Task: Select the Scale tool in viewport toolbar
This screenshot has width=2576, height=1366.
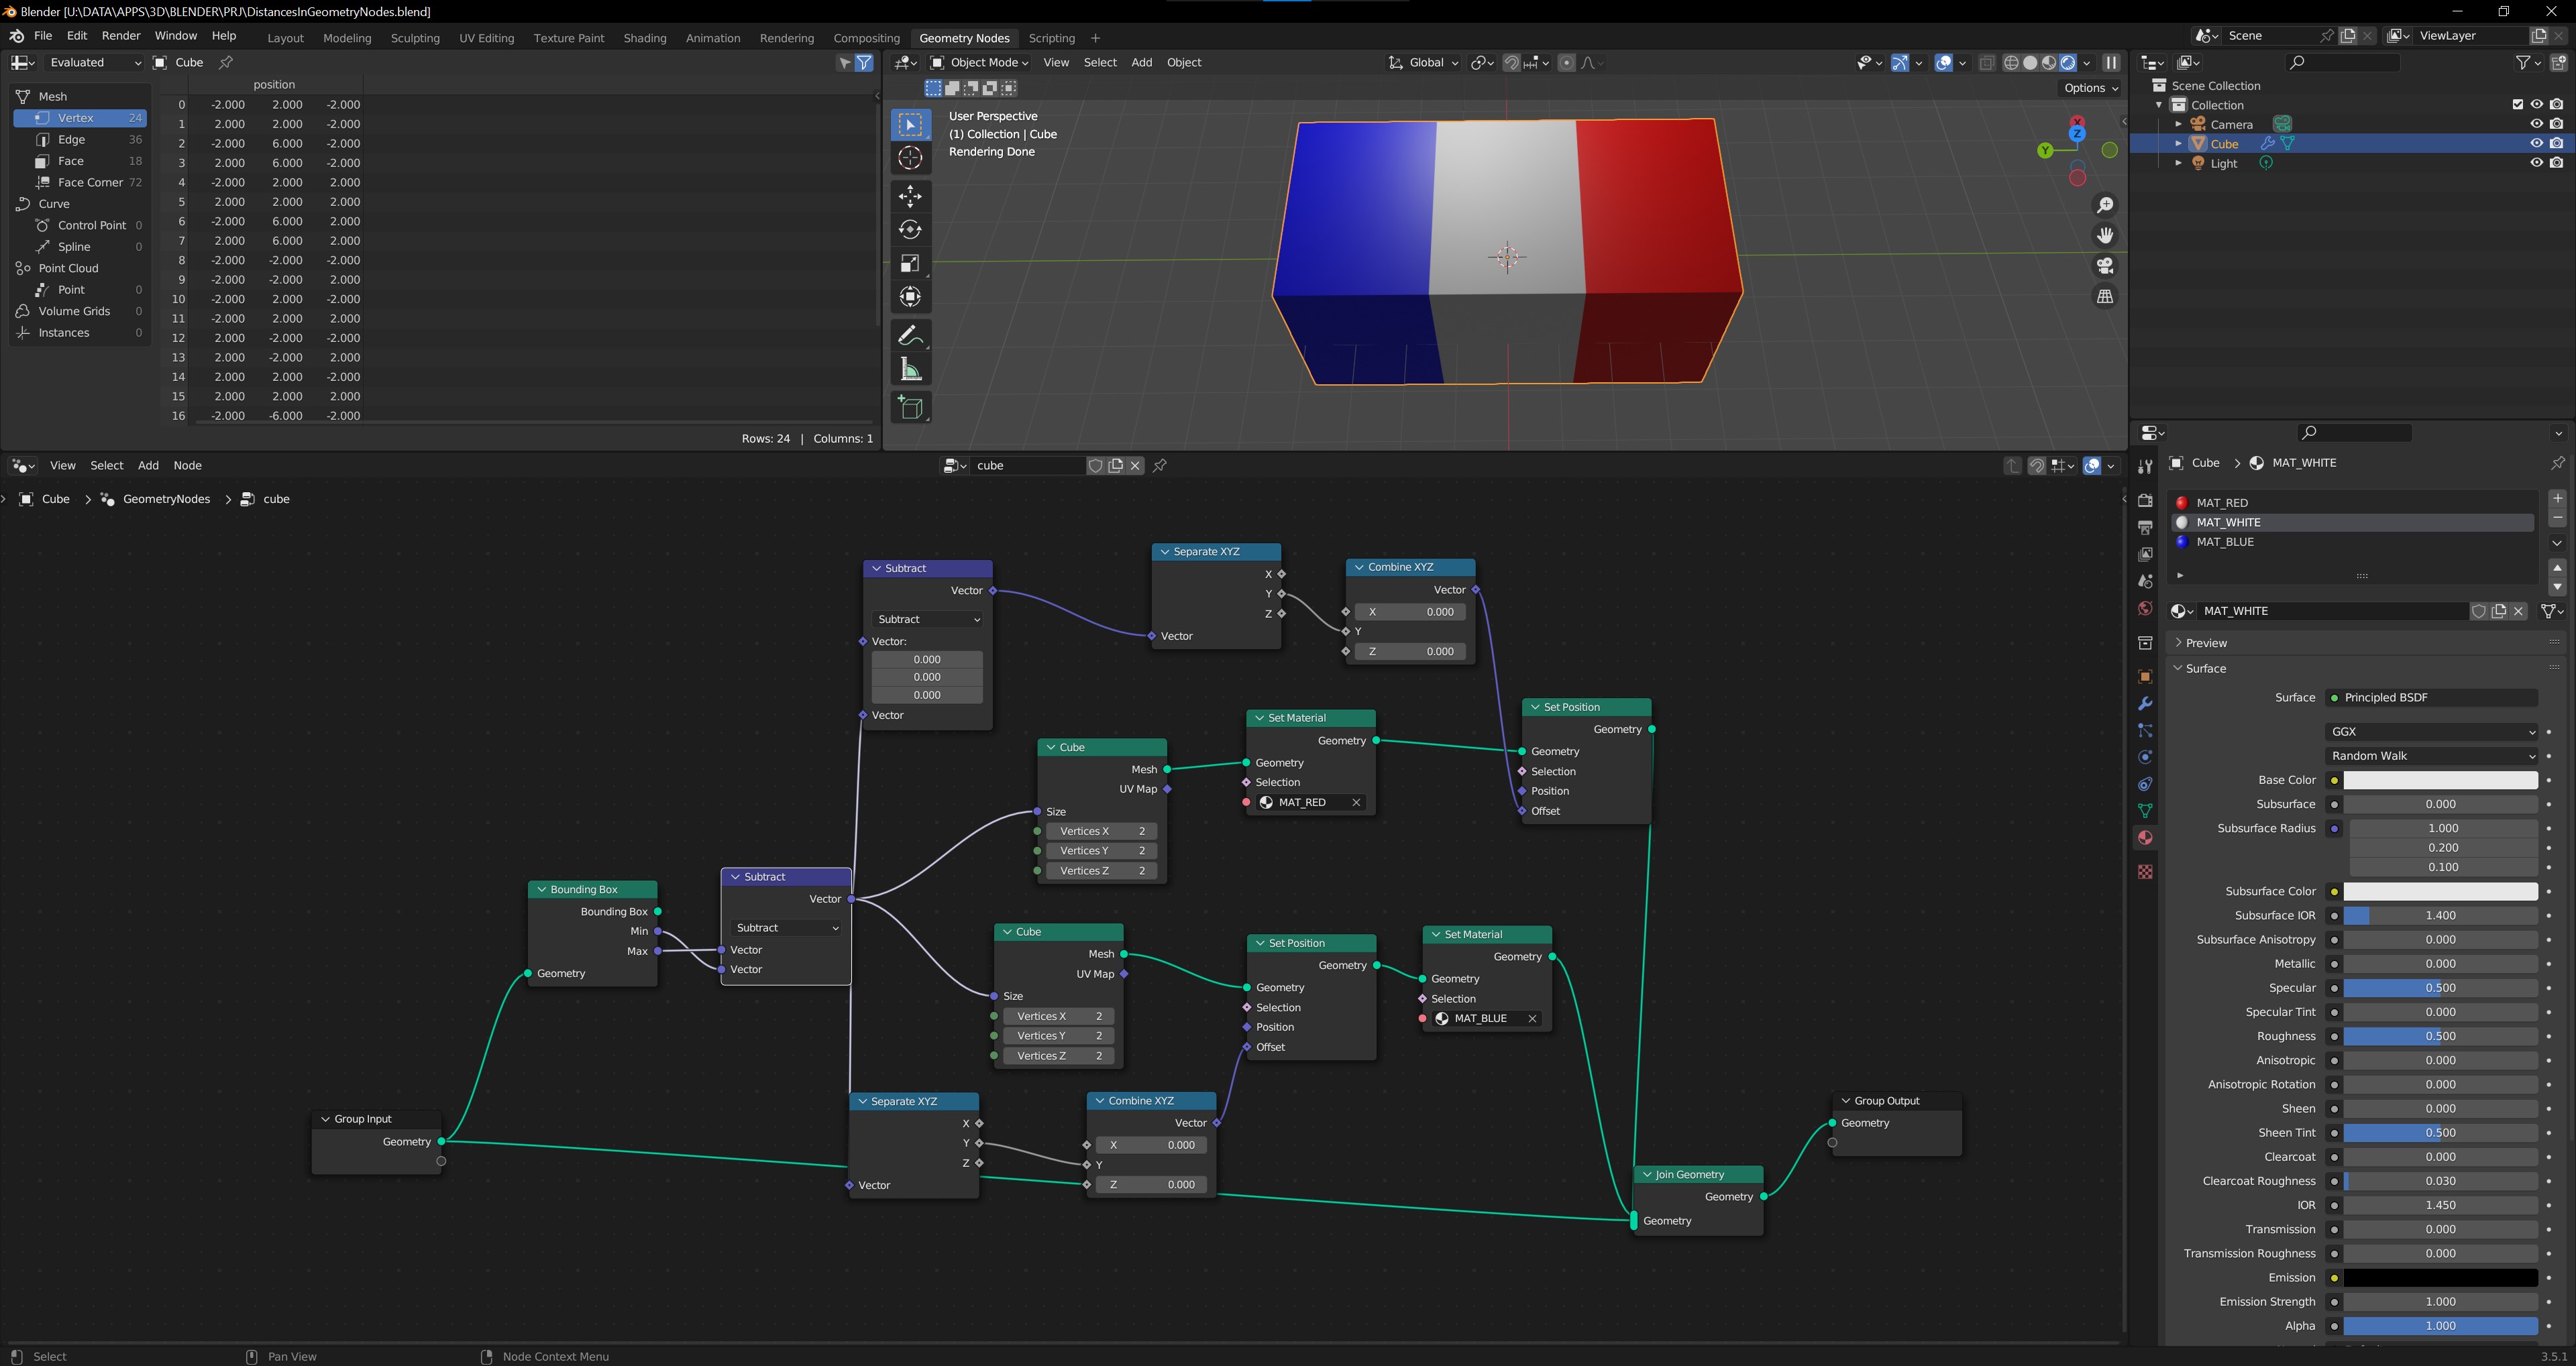Action: pyautogui.click(x=910, y=263)
